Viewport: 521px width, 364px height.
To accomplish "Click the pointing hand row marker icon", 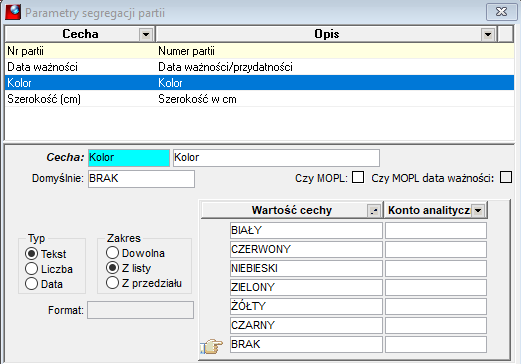I will 212,346.
